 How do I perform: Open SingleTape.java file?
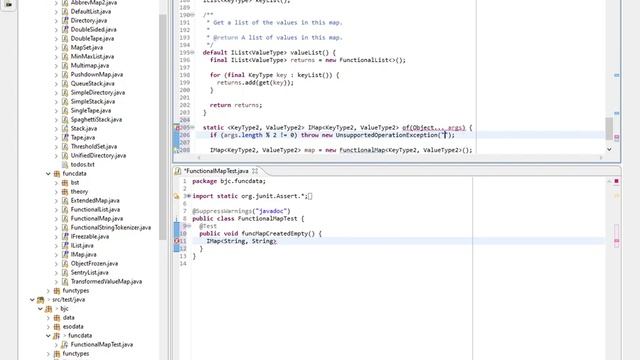coord(91,110)
